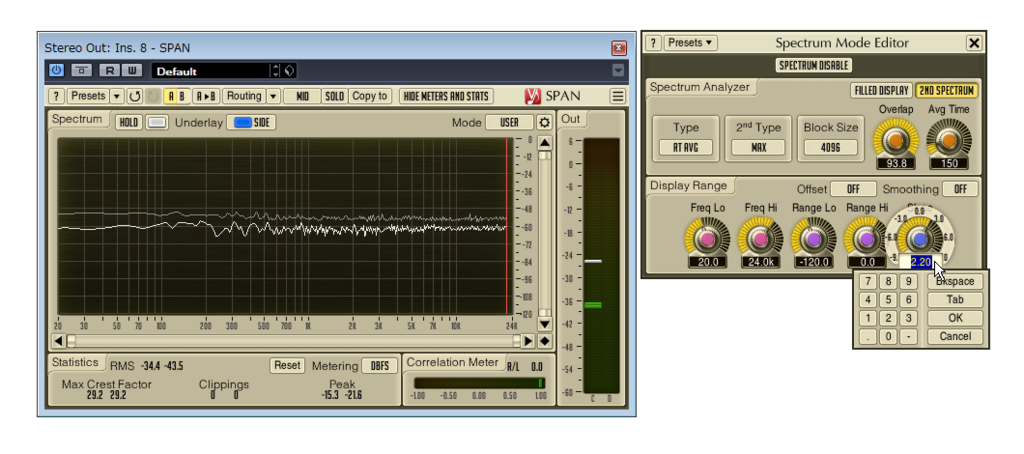Open the Cubase plugin window menu arrow
Viewport: 1024px width, 454px height.
point(618,70)
